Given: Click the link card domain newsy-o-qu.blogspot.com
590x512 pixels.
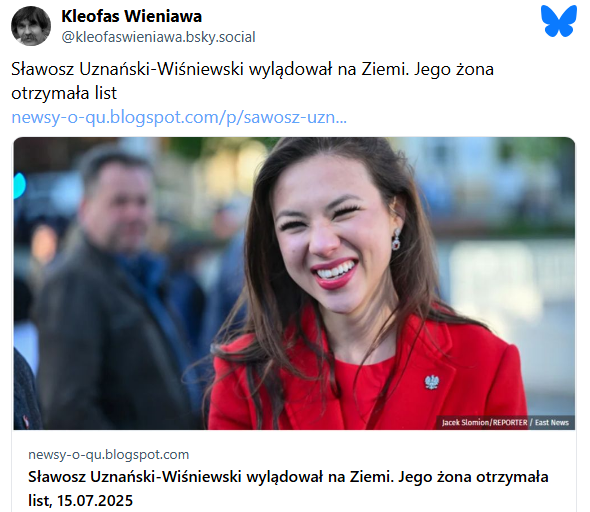Looking at the screenshot, I should (109, 454).
